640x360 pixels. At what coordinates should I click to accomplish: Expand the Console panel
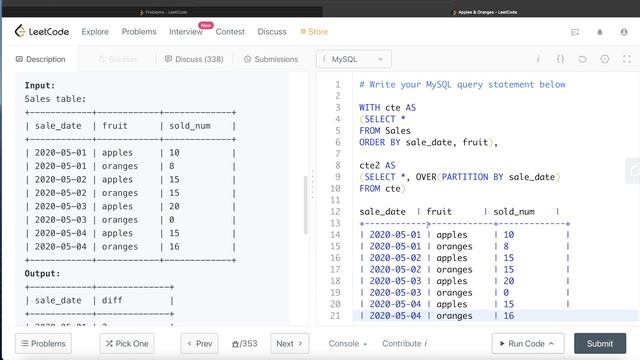tap(347, 344)
